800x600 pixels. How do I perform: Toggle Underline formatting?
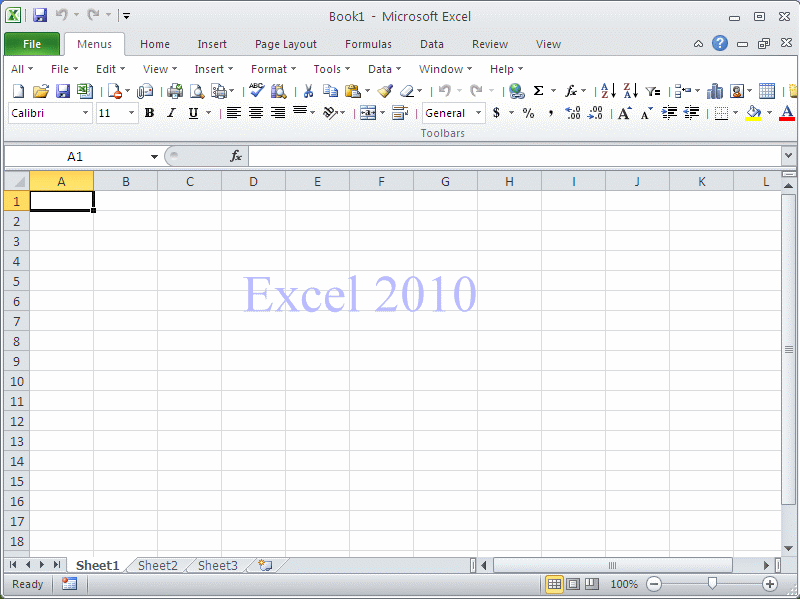tap(193, 113)
